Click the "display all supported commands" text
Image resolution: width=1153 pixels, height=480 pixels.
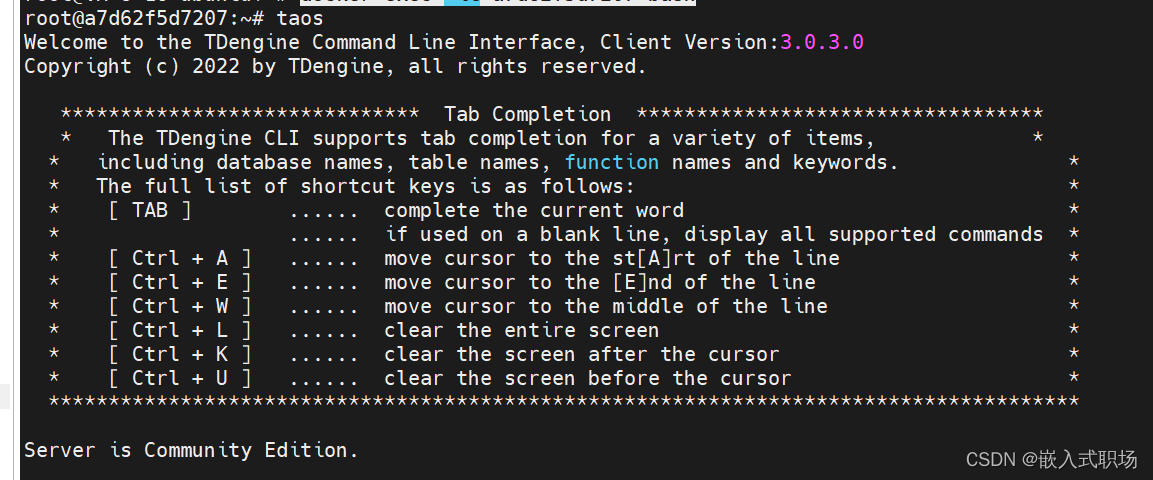click(x=864, y=234)
